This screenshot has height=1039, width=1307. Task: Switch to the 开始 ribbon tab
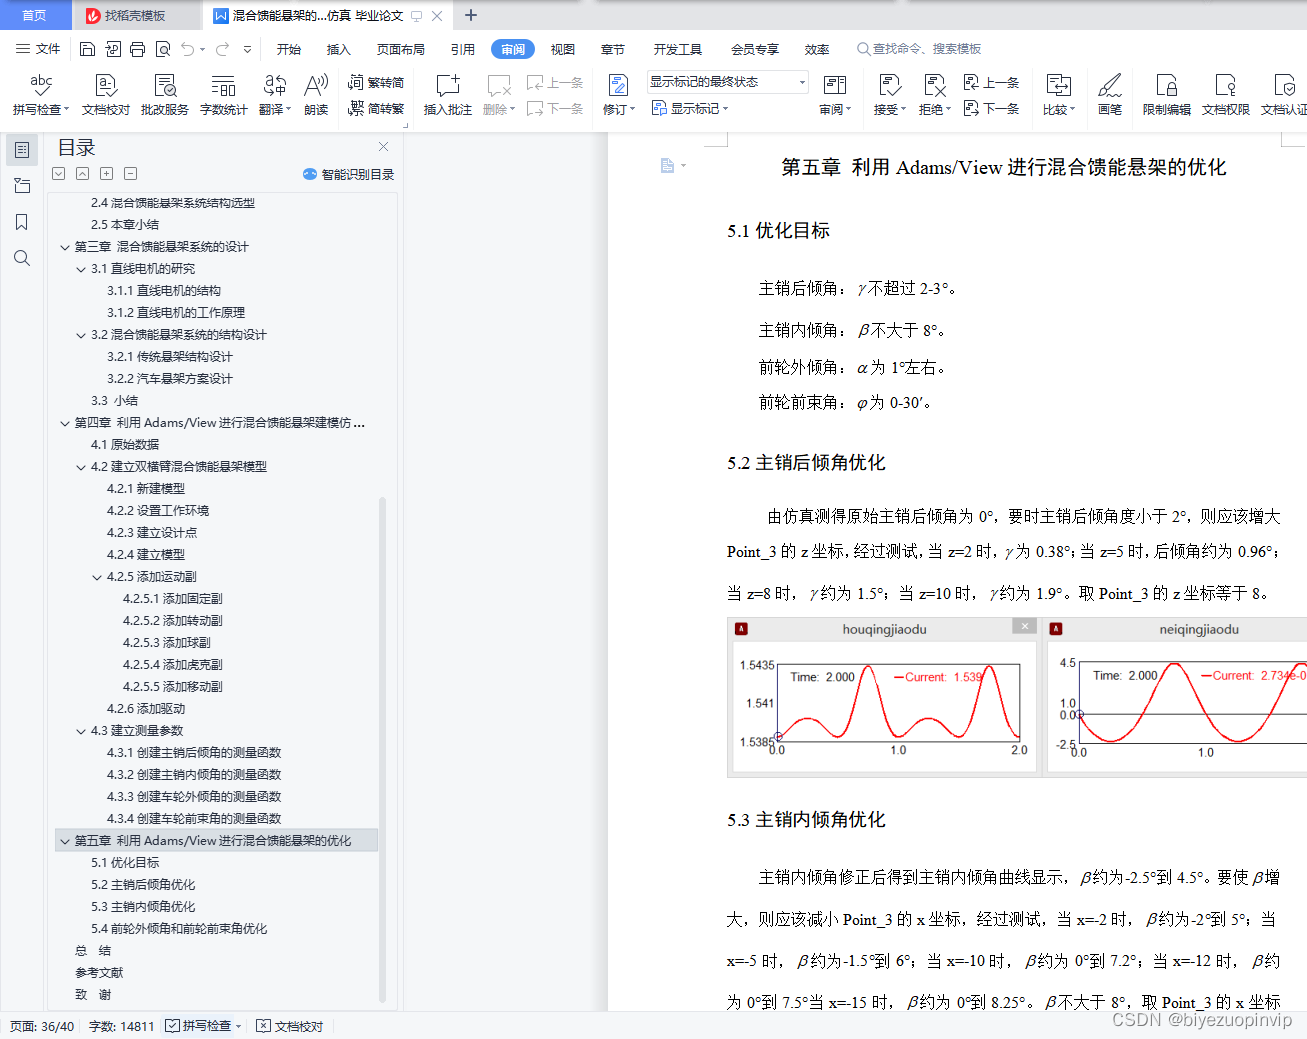pyautogui.click(x=289, y=49)
